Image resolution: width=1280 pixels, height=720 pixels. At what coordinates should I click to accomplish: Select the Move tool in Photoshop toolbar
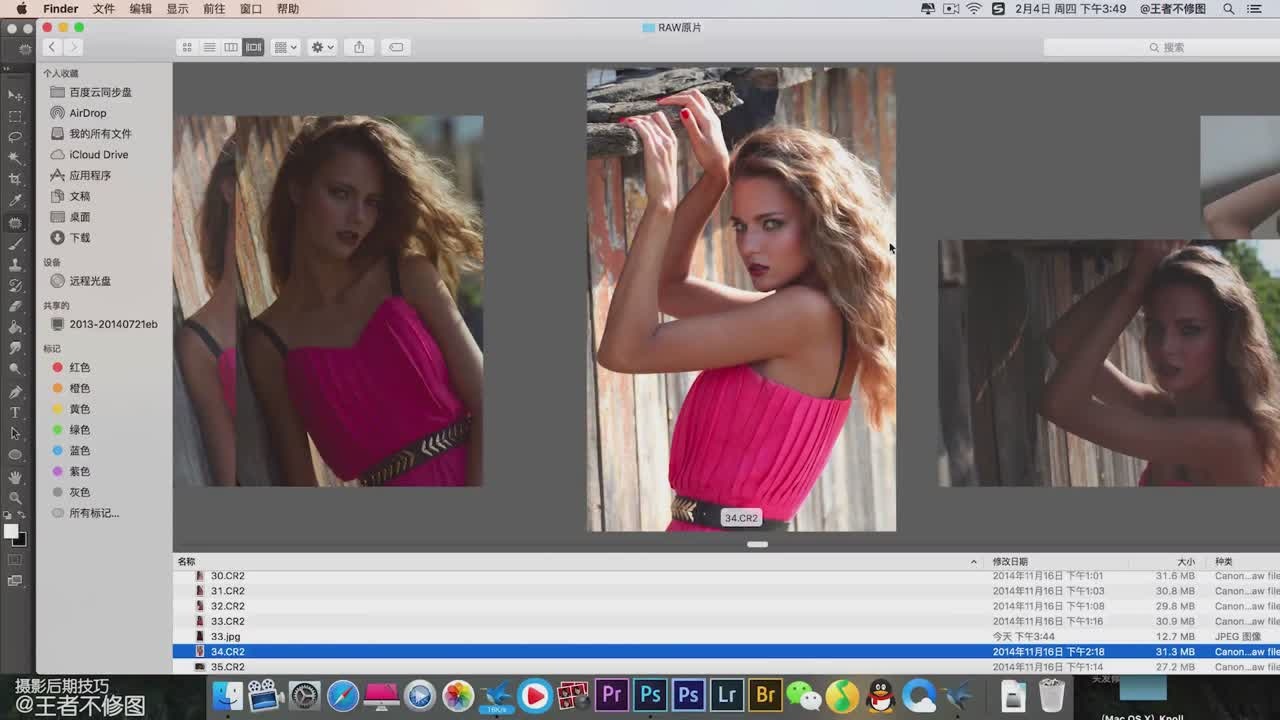pos(15,95)
